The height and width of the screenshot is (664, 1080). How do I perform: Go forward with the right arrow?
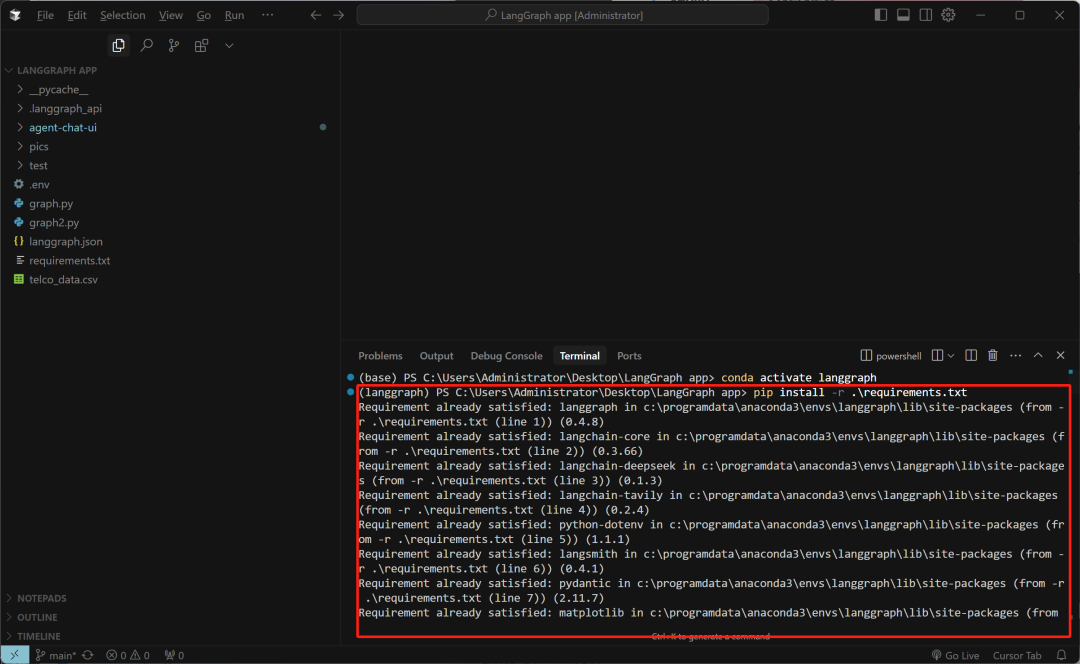point(338,14)
